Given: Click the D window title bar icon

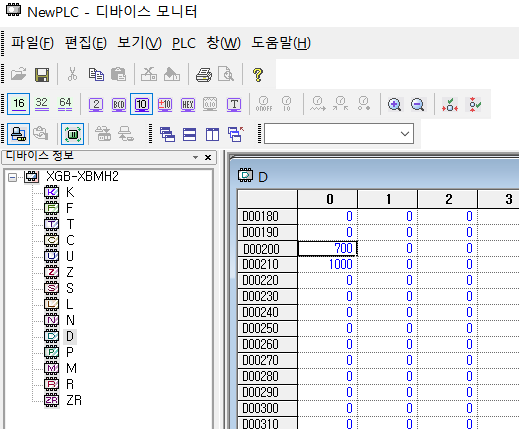Looking at the screenshot, I should point(245,175).
